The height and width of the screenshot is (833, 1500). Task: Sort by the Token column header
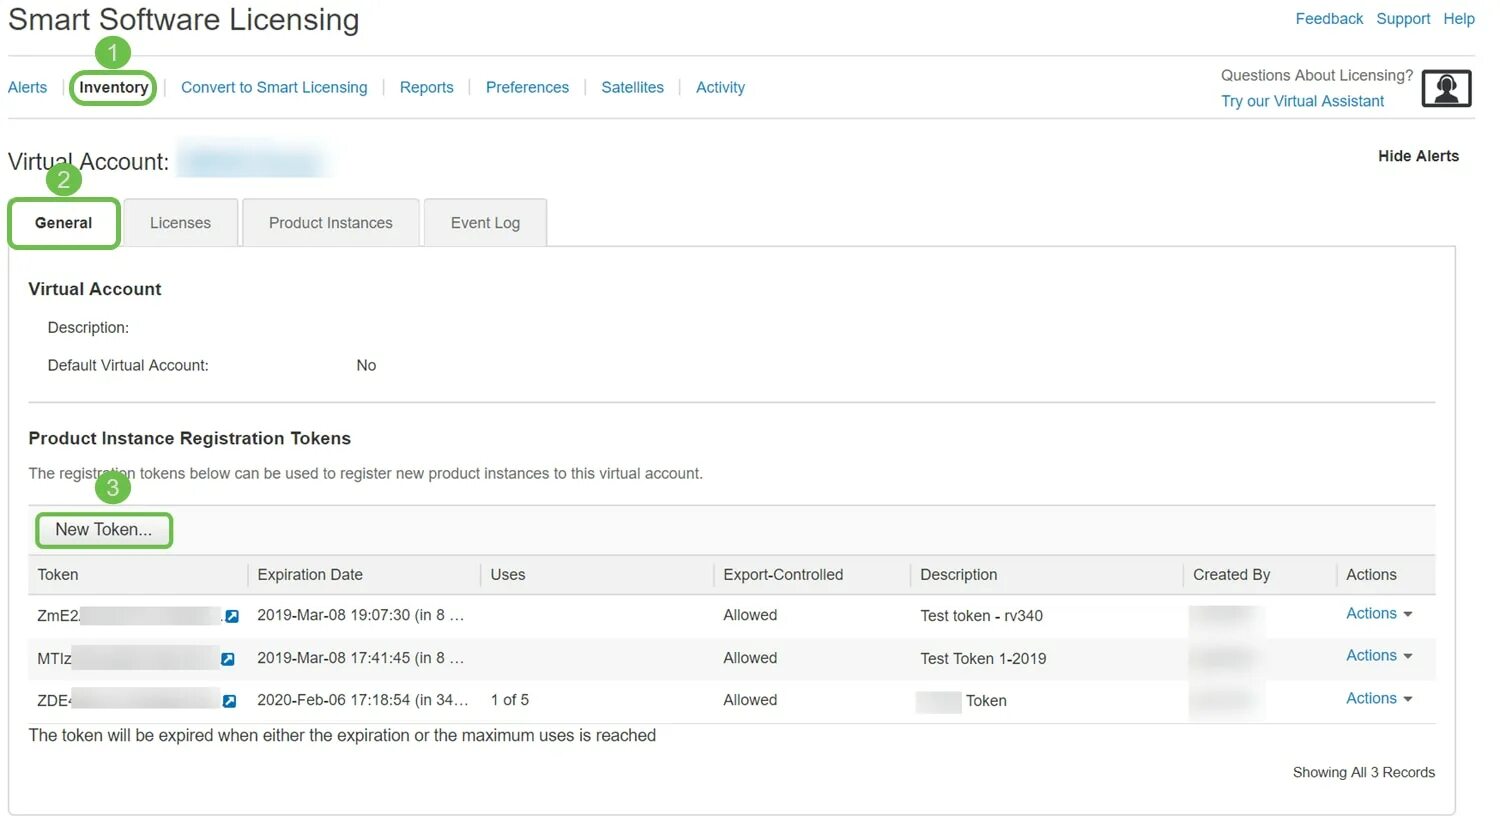(58, 575)
